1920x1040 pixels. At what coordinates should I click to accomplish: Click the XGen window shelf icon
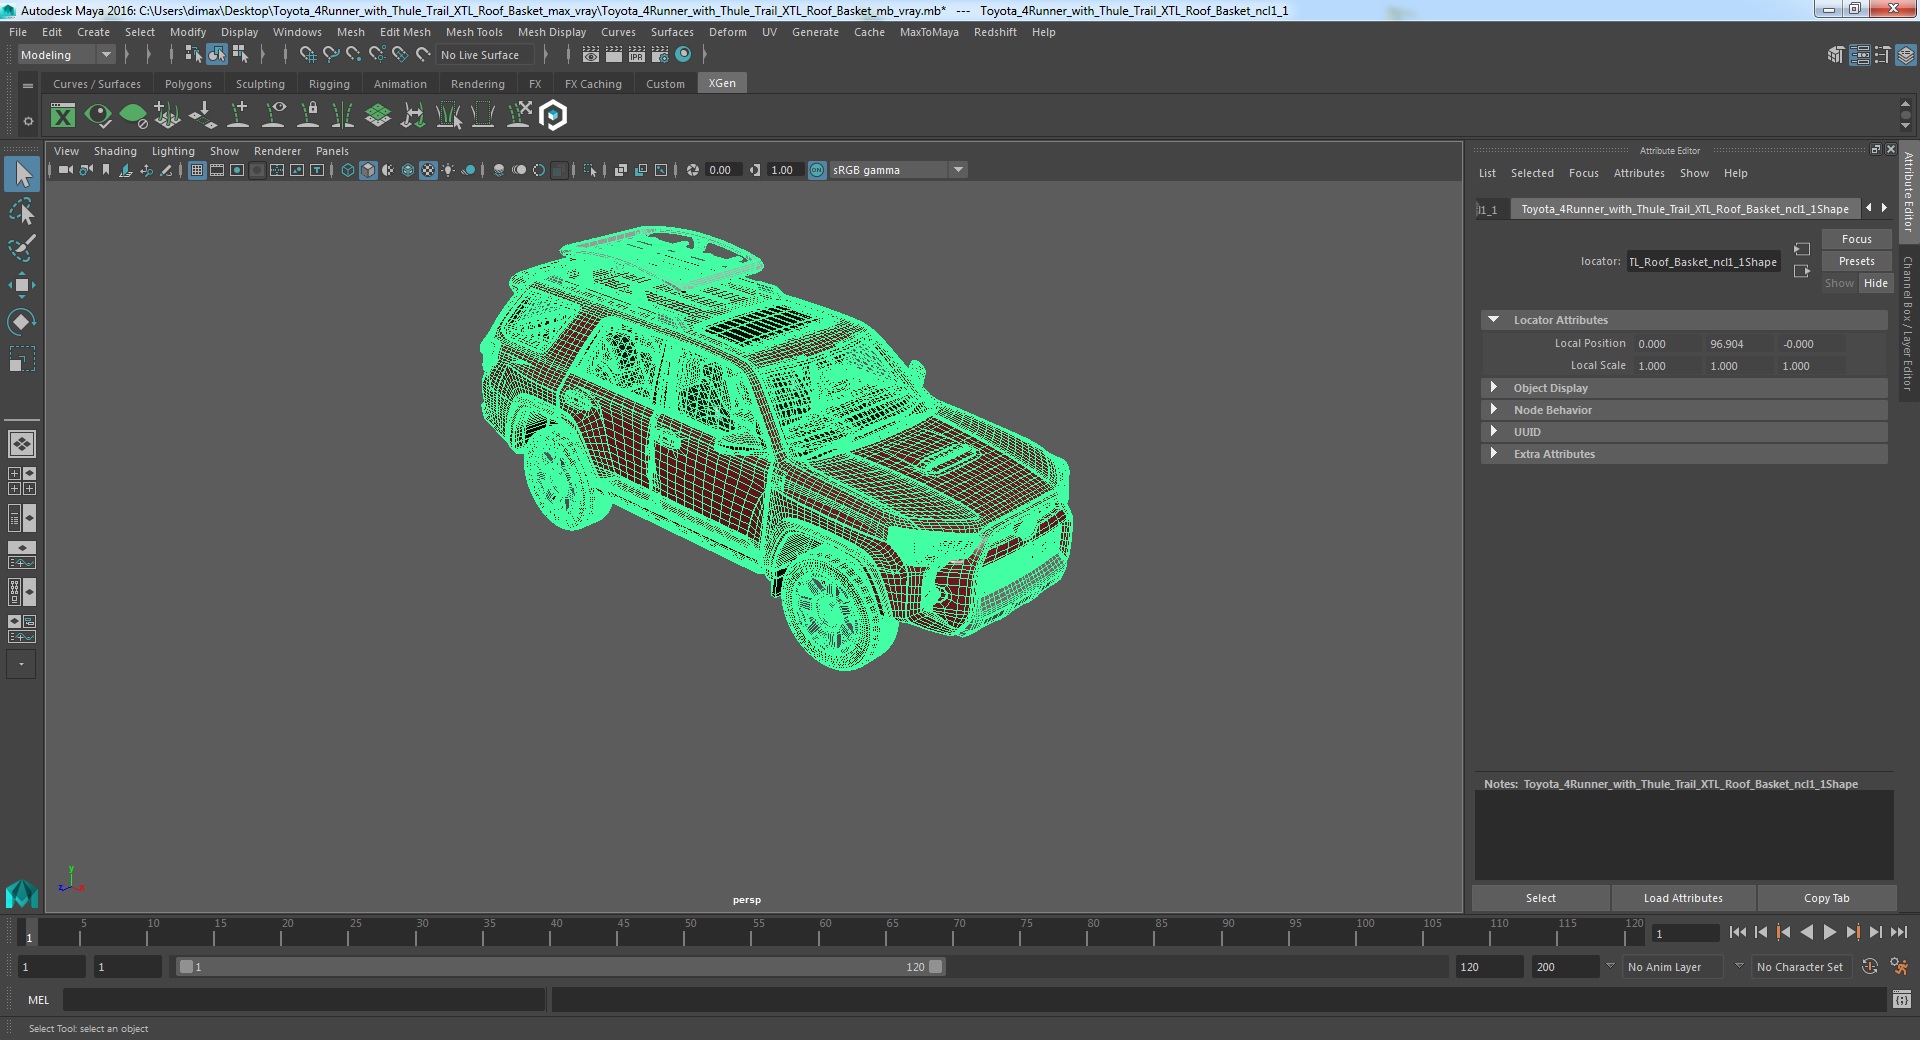tap(63, 116)
